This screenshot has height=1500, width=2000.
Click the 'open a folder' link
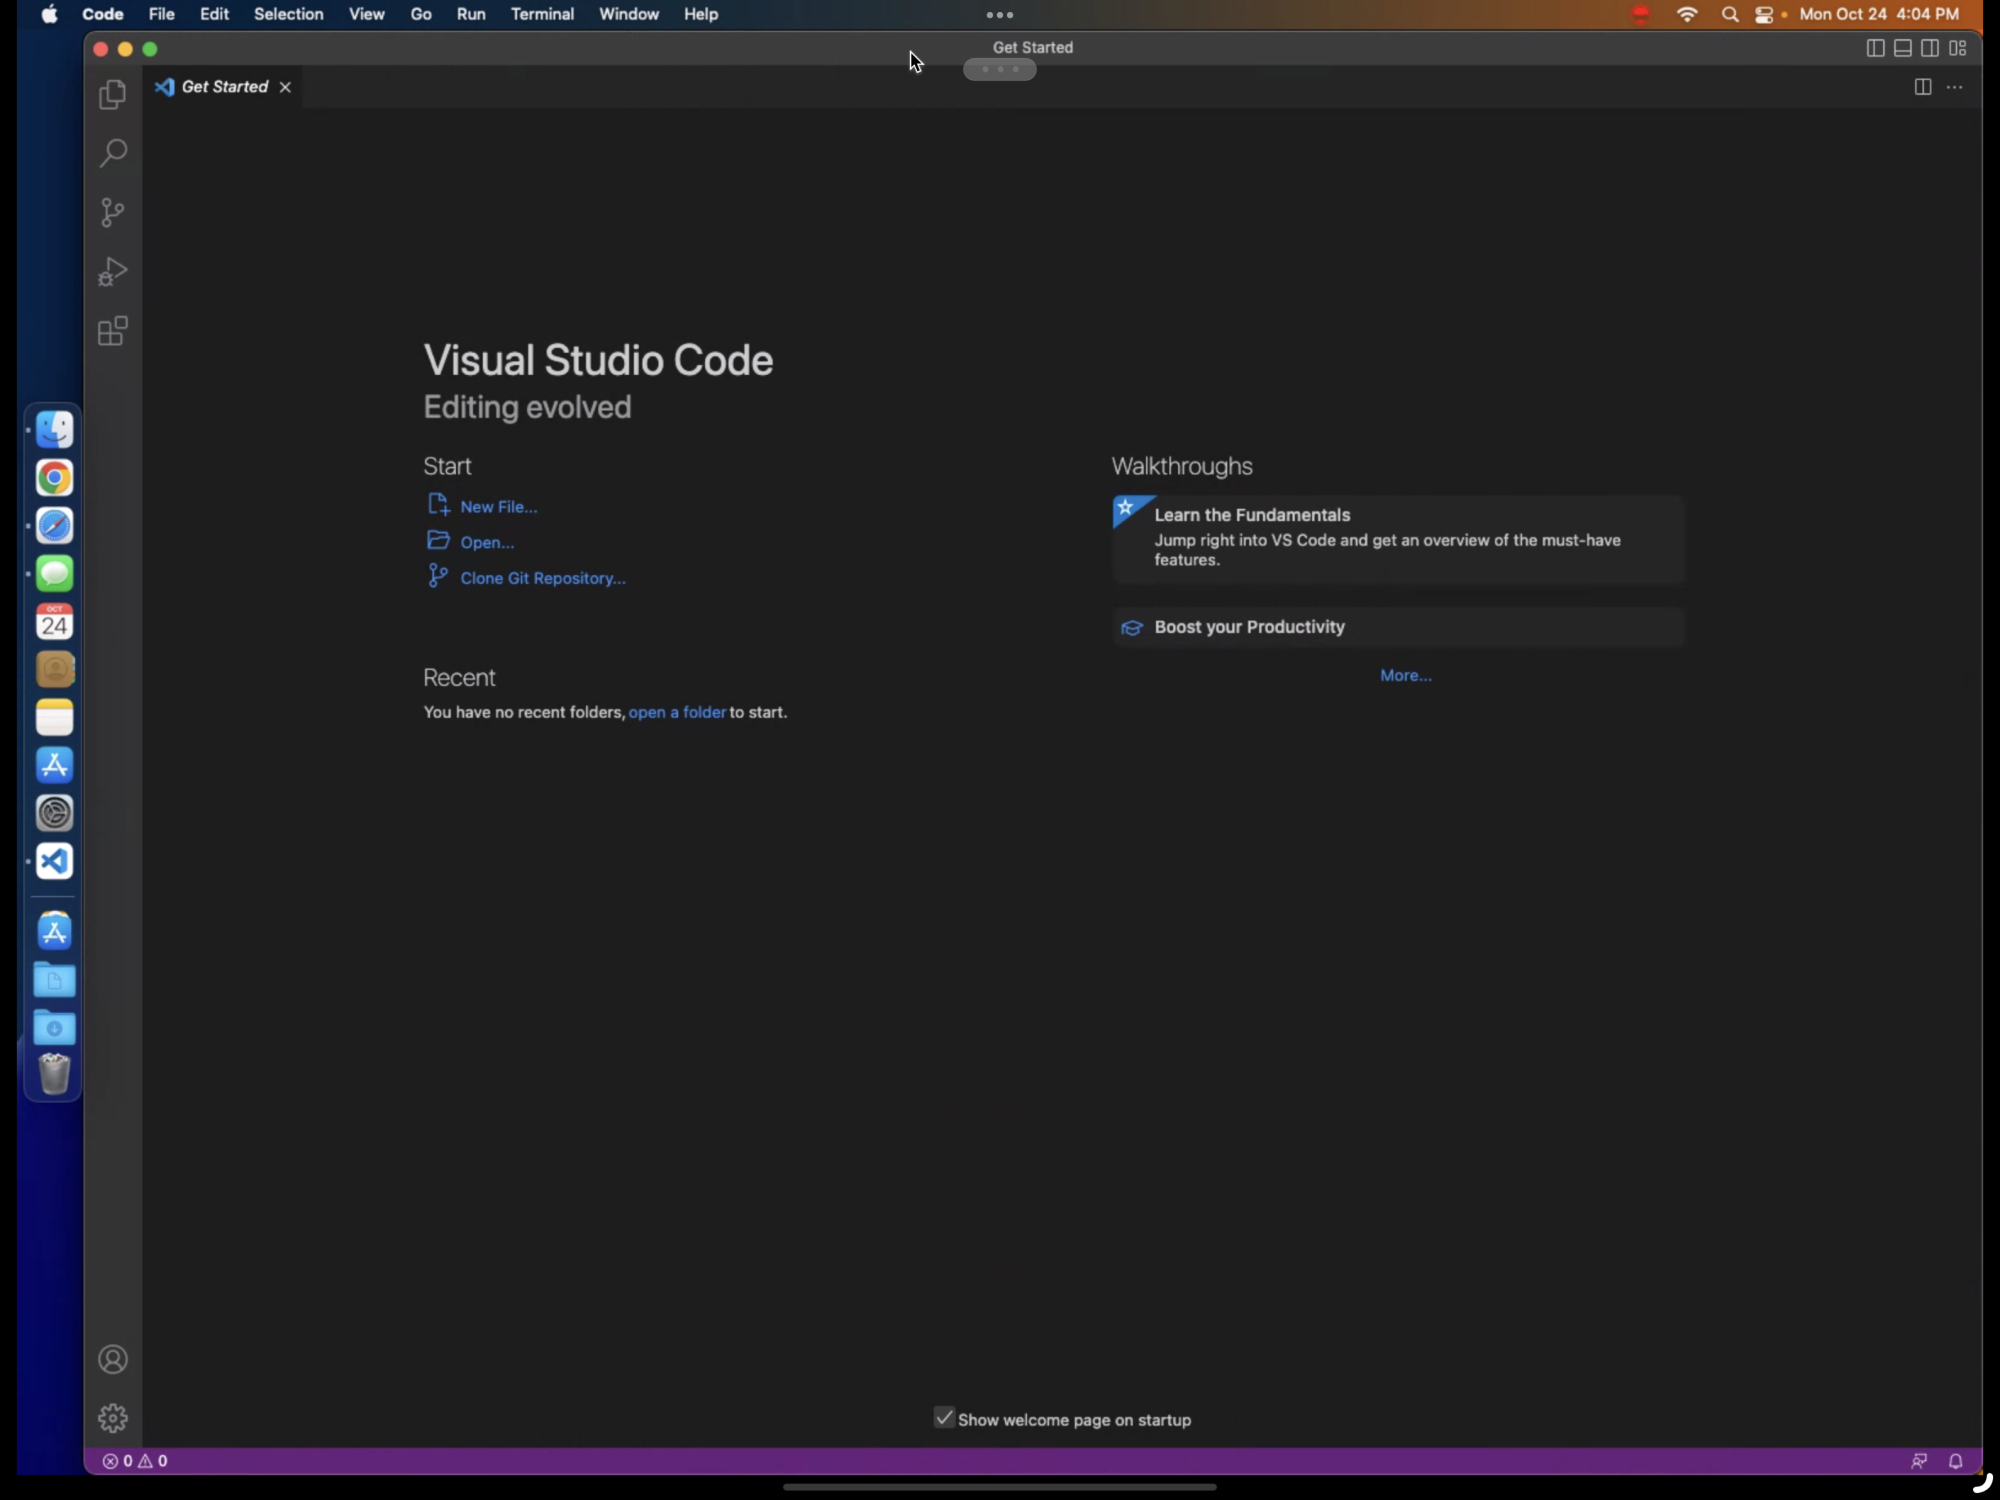pos(677,712)
